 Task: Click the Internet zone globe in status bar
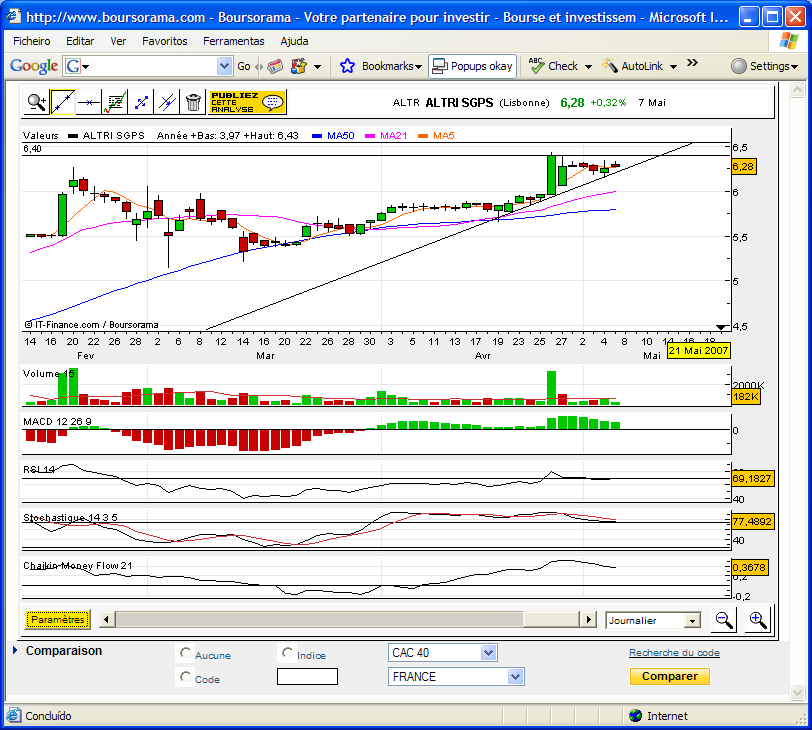635,716
